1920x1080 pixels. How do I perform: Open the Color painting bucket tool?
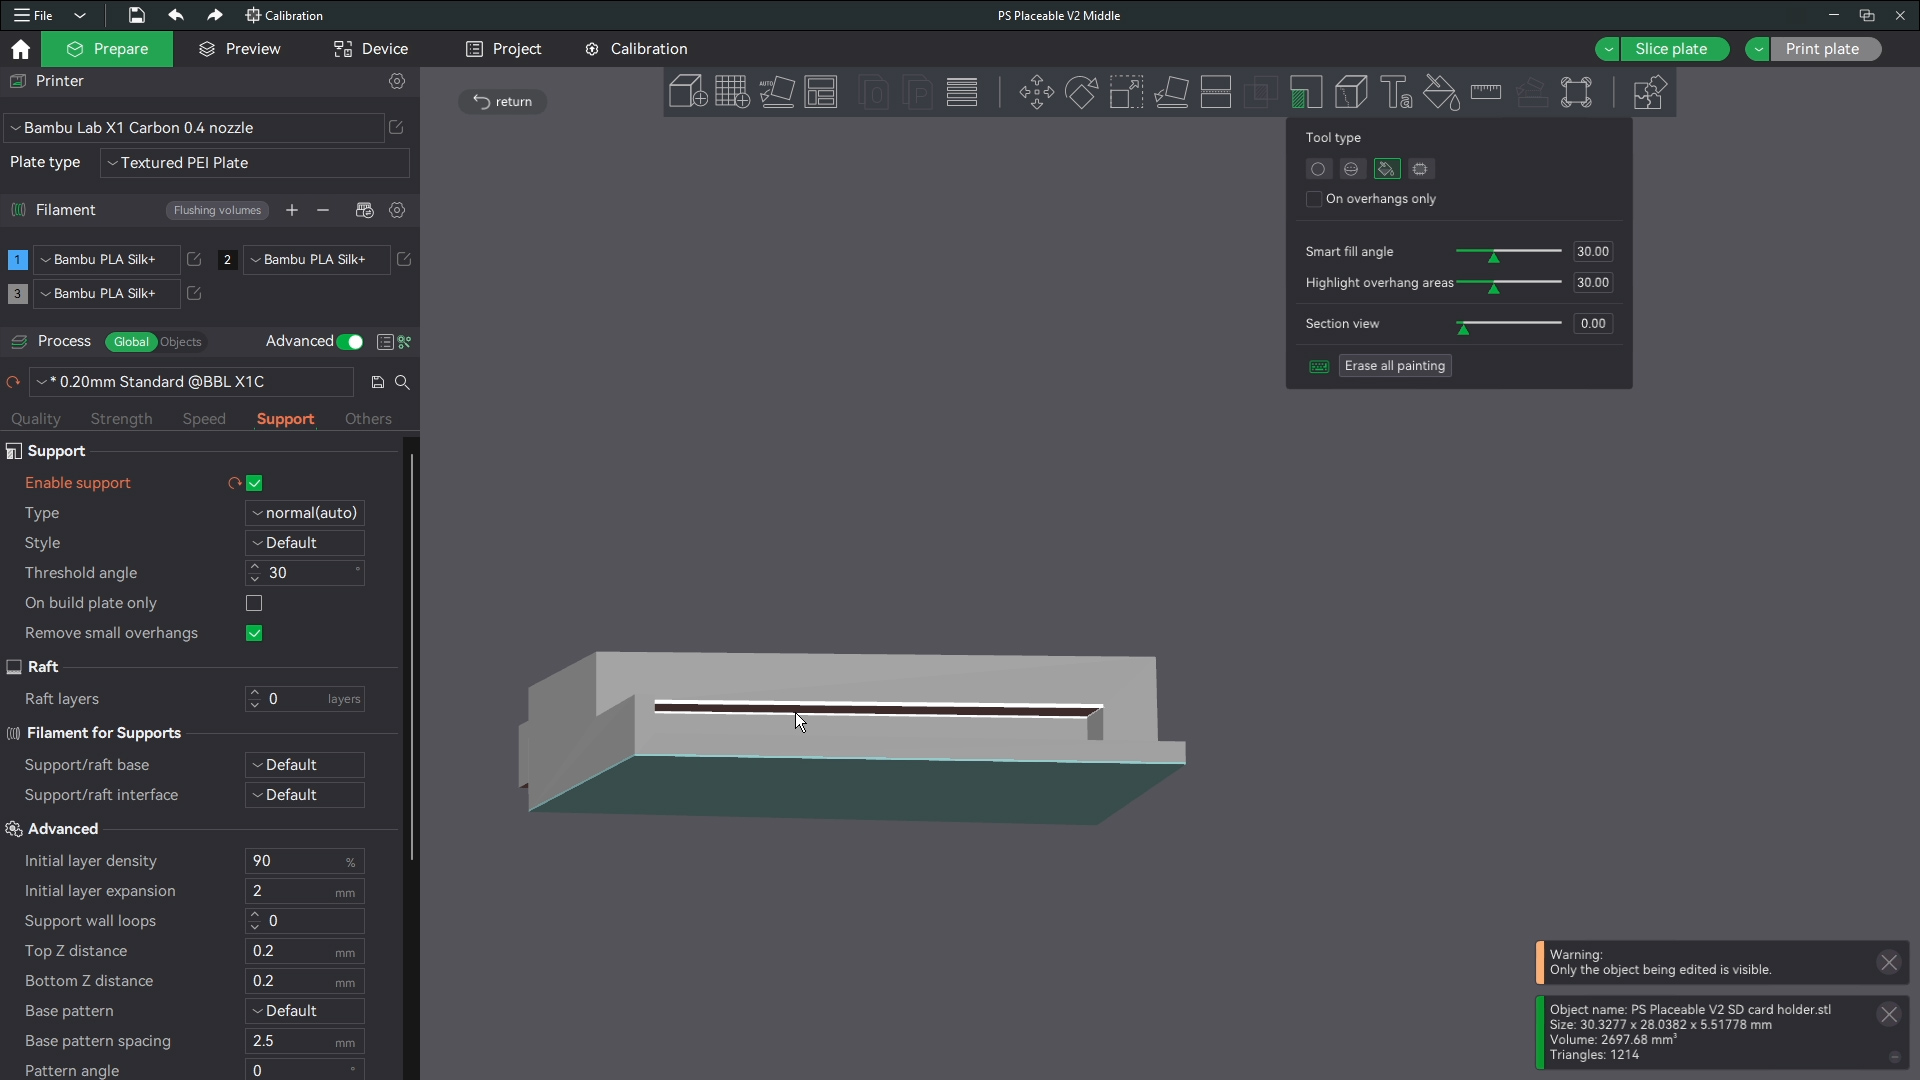pos(1441,92)
